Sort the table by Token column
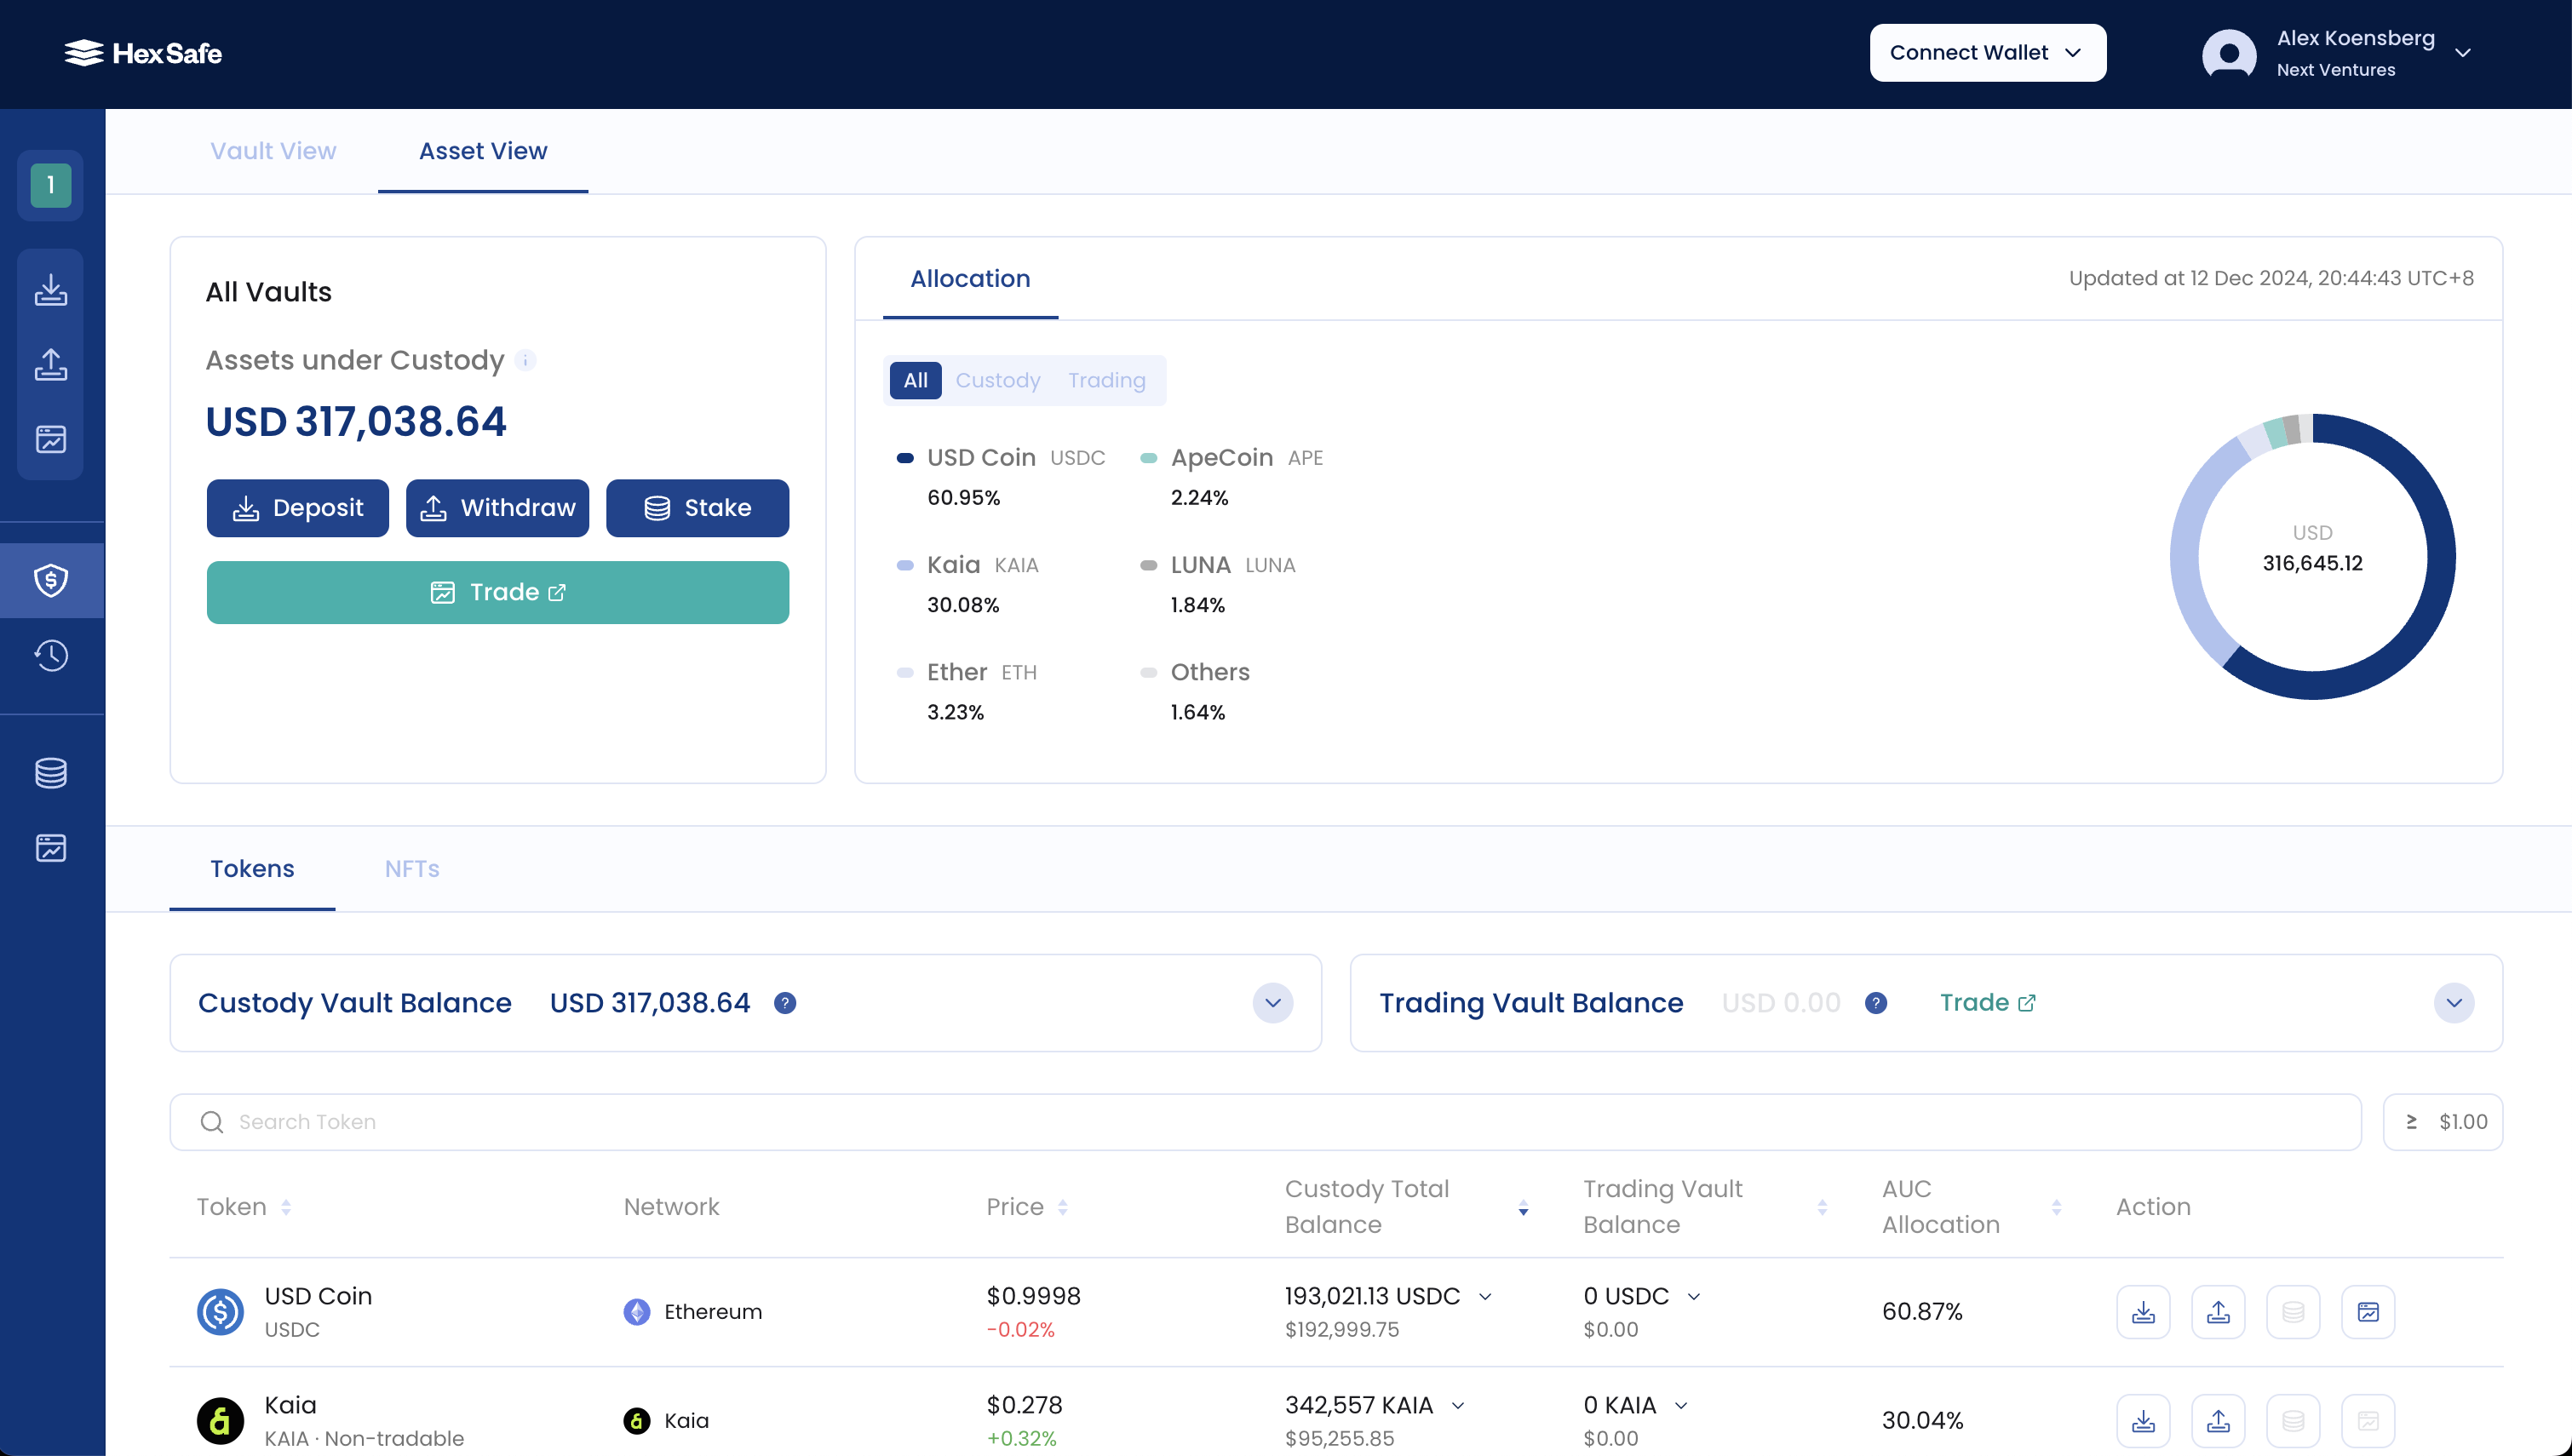 click(286, 1208)
